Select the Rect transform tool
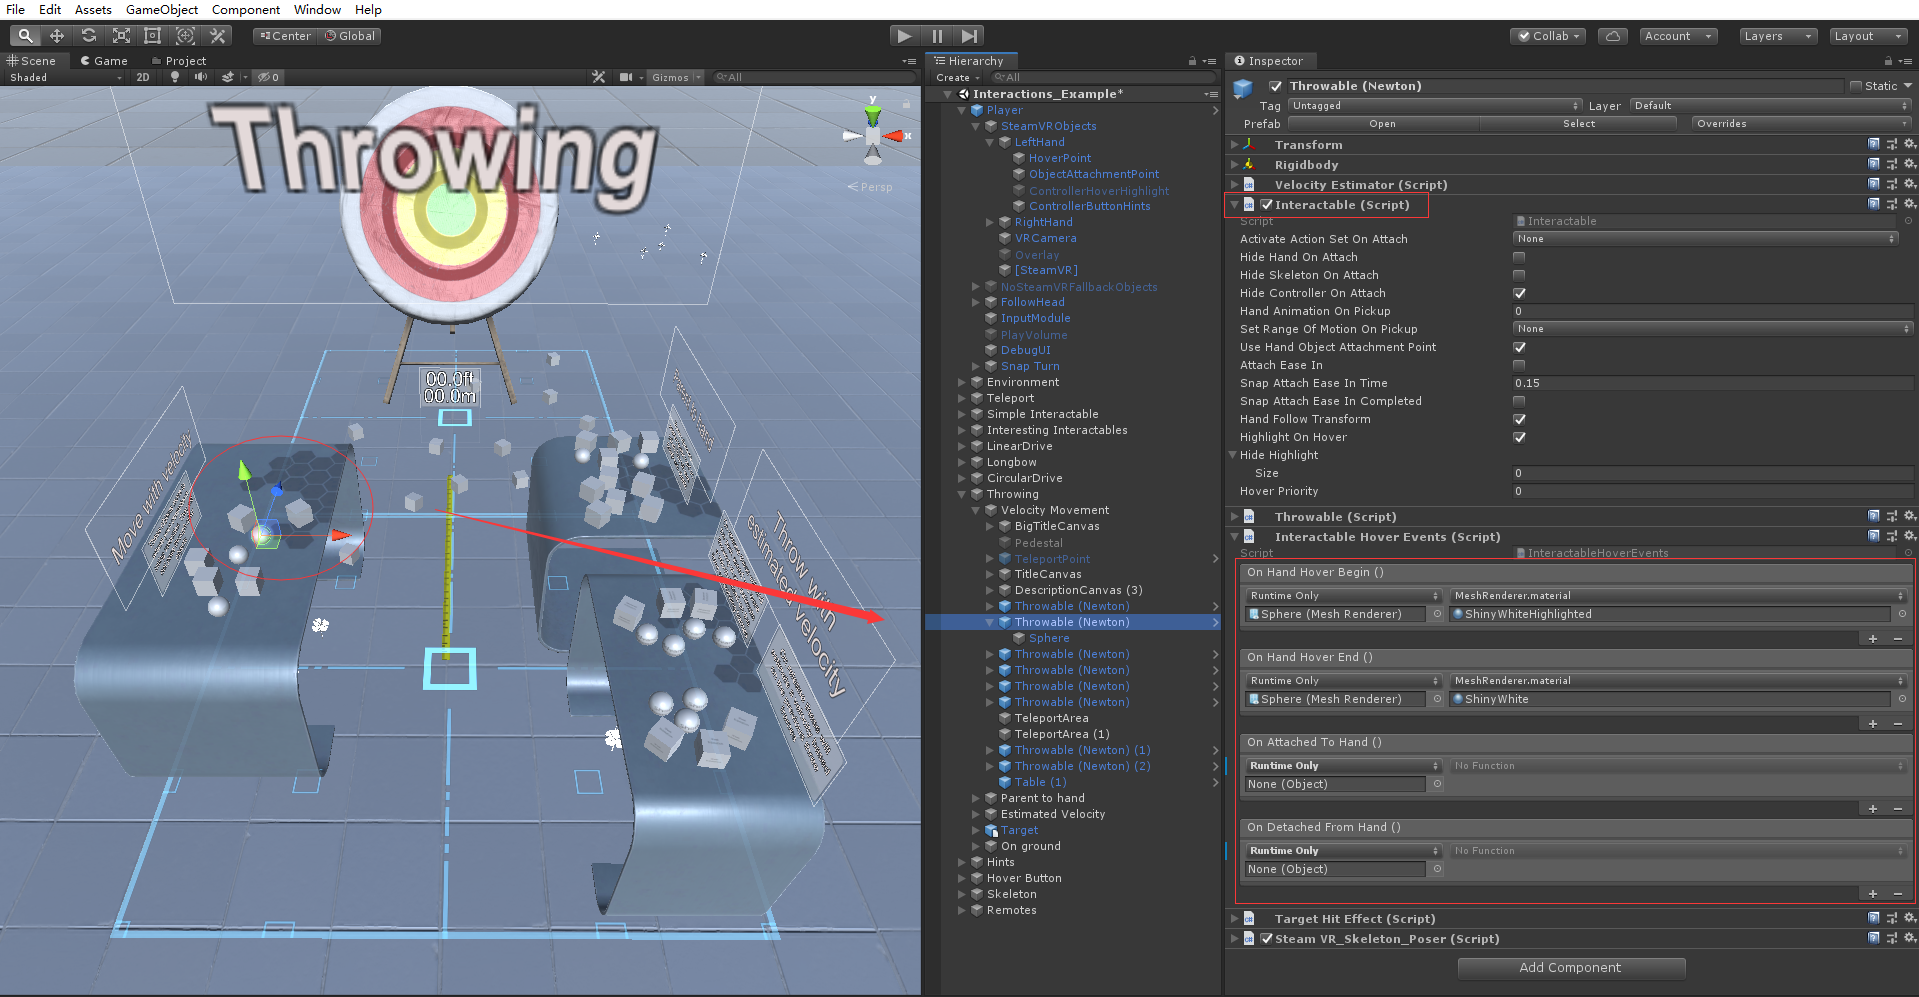The height and width of the screenshot is (997, 1919). pos(153,36)
